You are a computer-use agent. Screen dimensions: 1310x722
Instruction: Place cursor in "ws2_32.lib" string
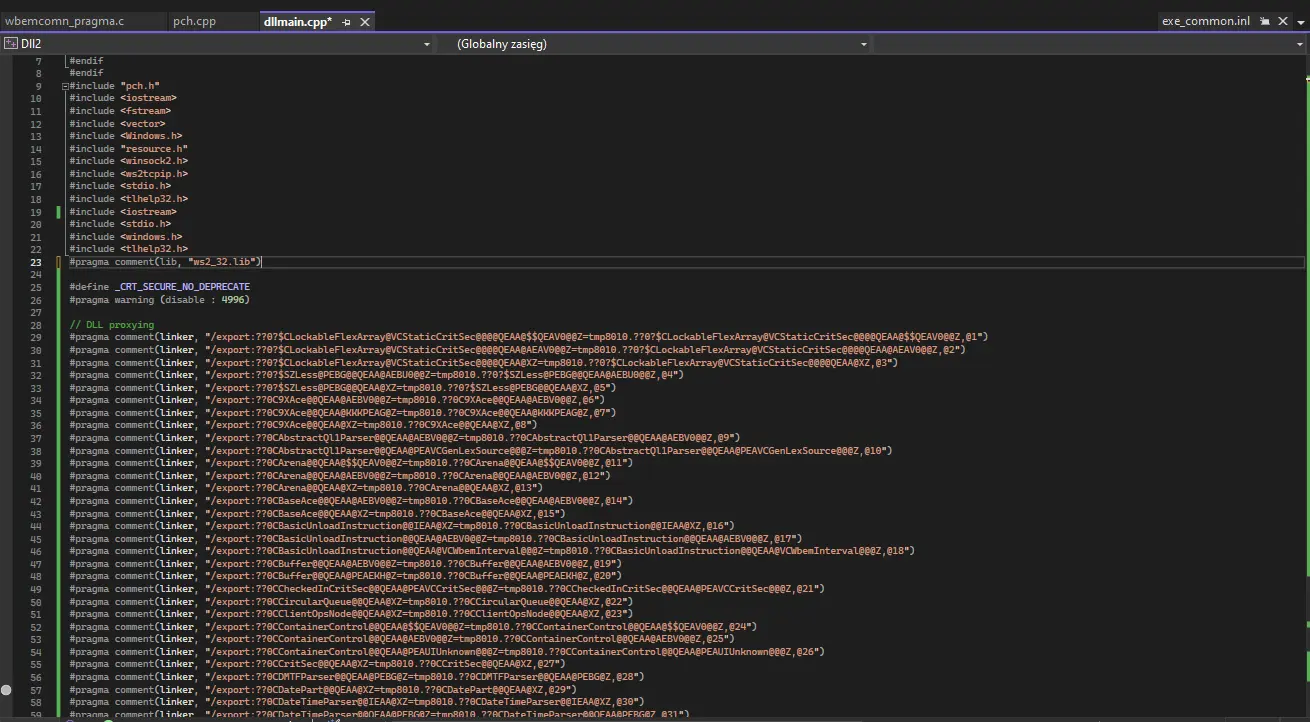(224, 262)
